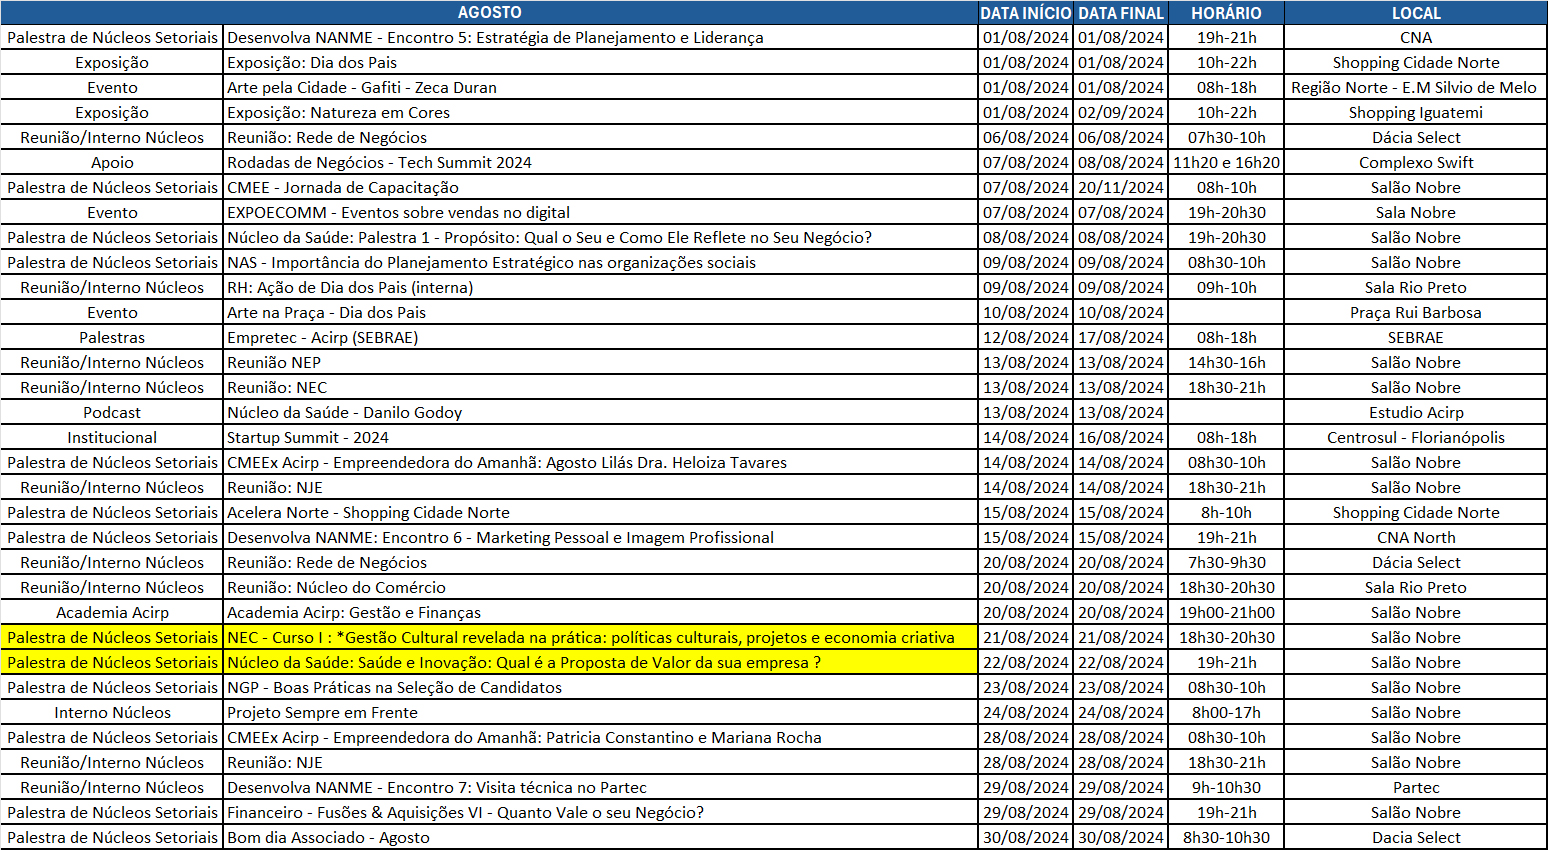Select 'Academia Acirp: Gestão e Finanças' cell
The image size is (1548, 850).
click(600, 612)
